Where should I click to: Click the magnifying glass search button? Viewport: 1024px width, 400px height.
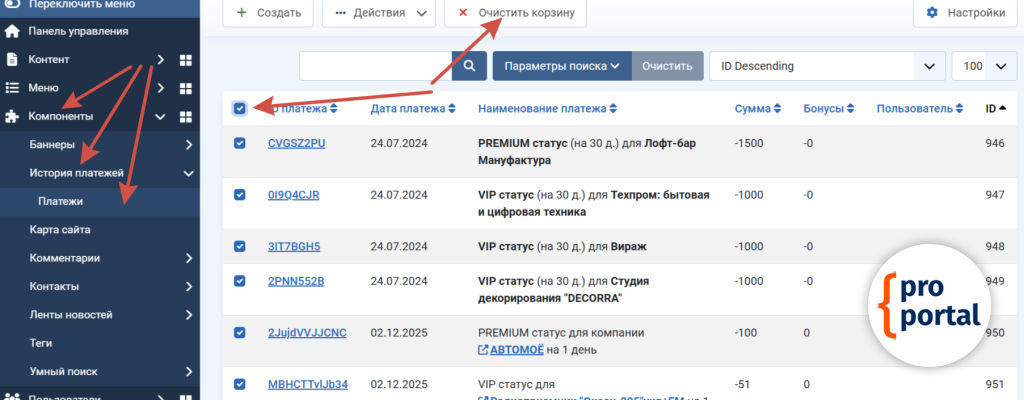(468, 66)
